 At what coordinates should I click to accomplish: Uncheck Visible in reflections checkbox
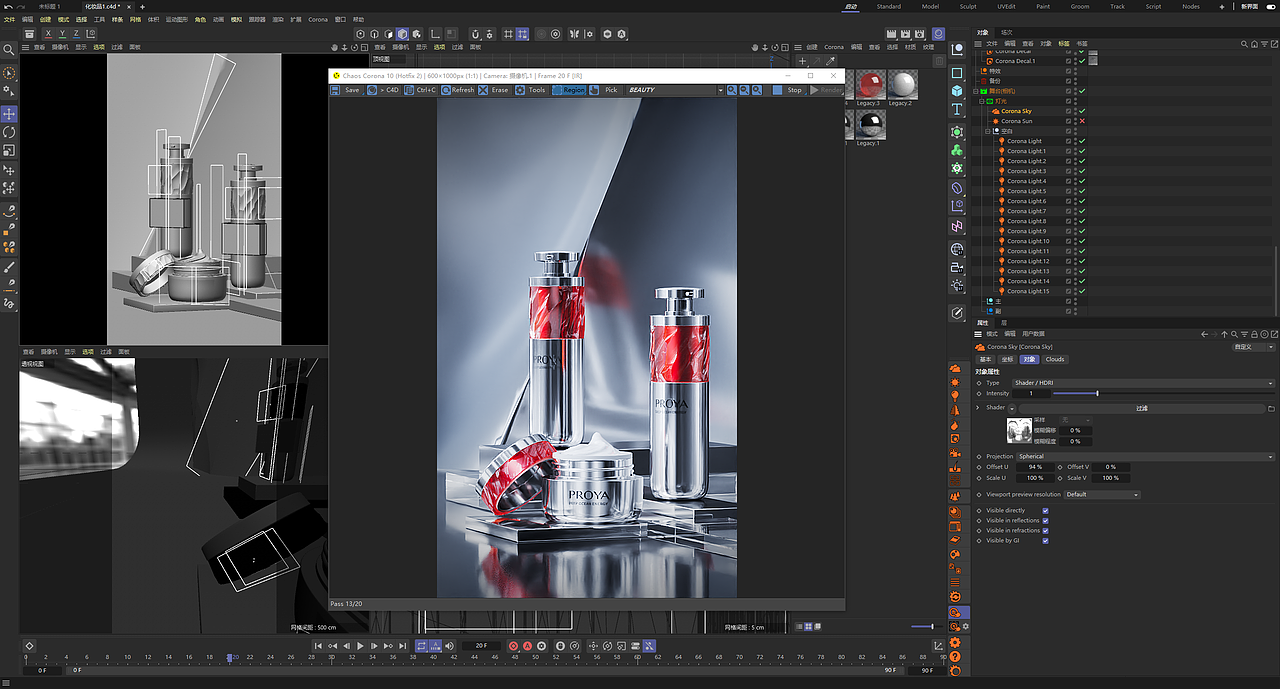(1045, 521)
